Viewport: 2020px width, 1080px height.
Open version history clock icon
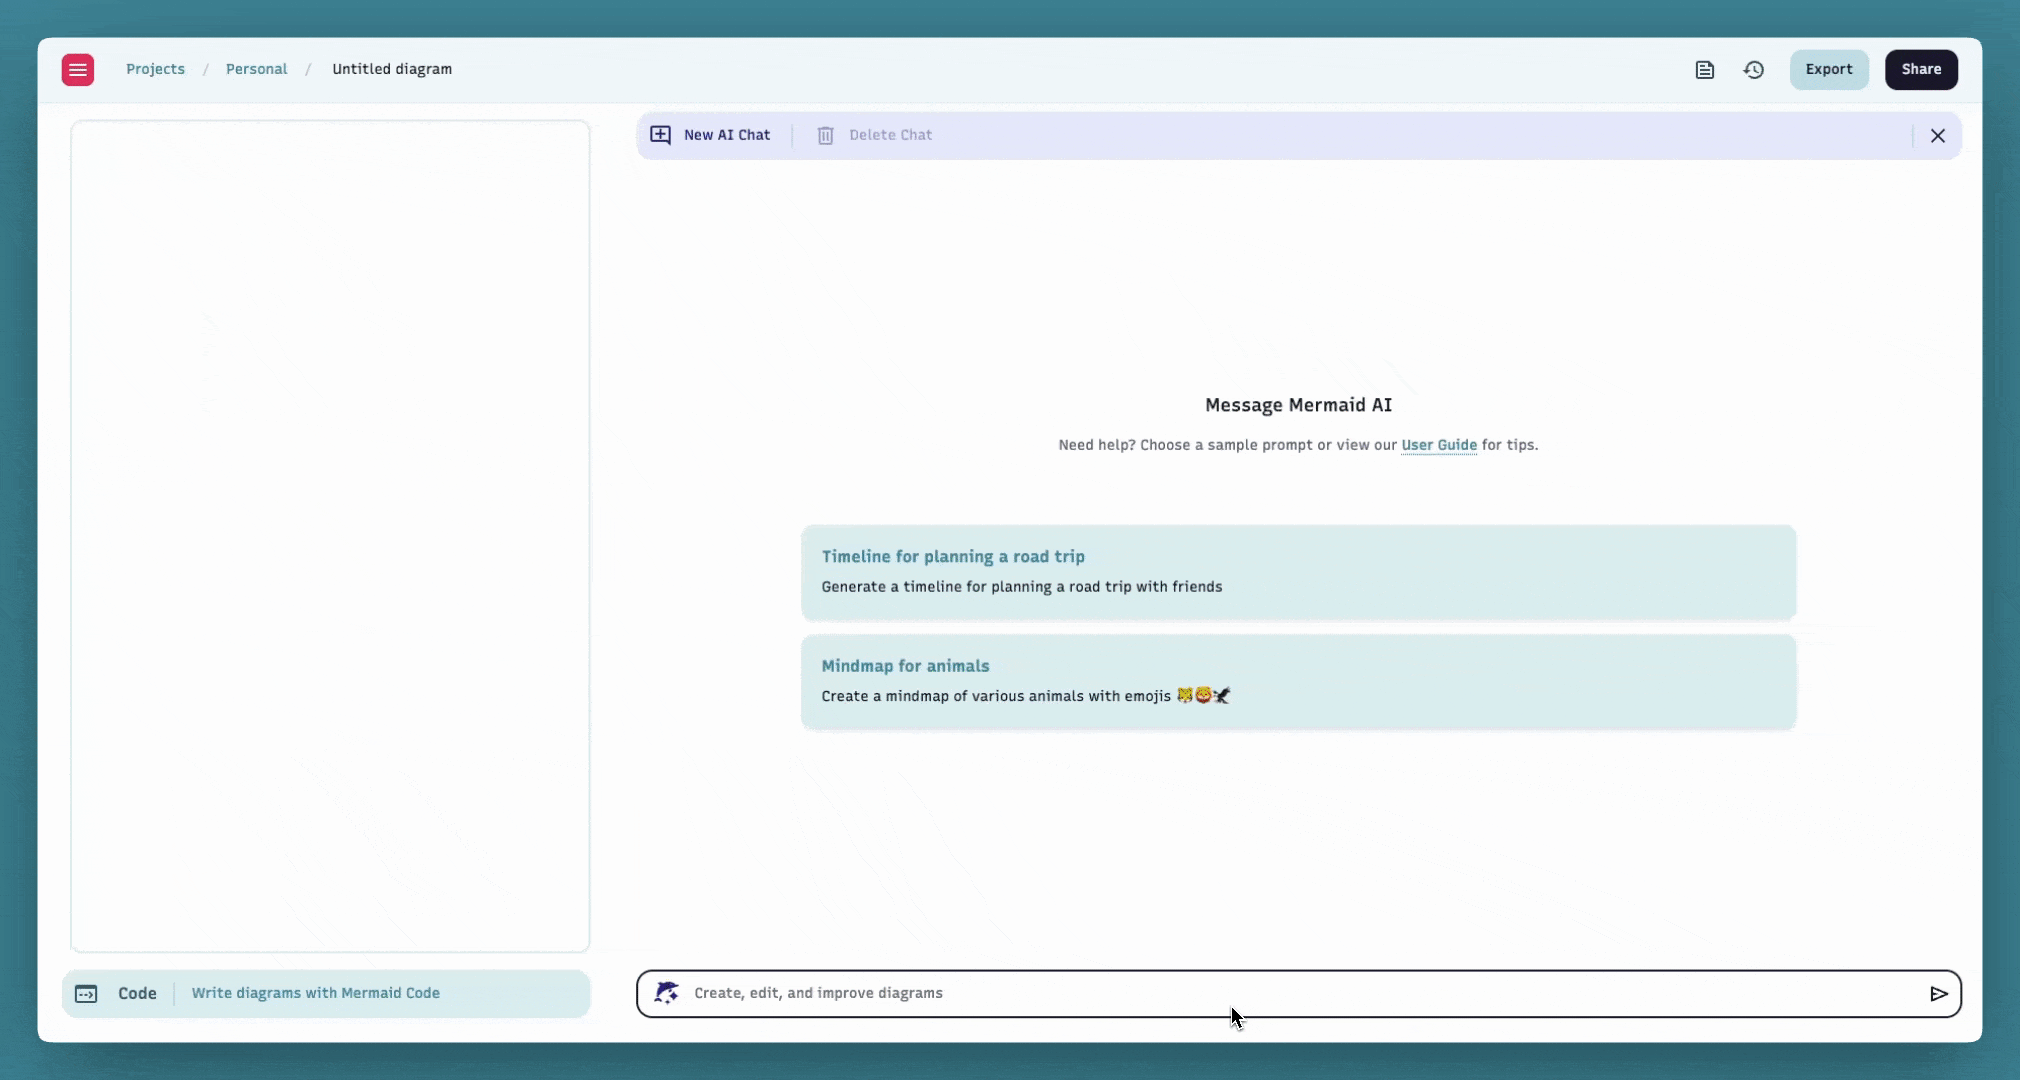1754,70
